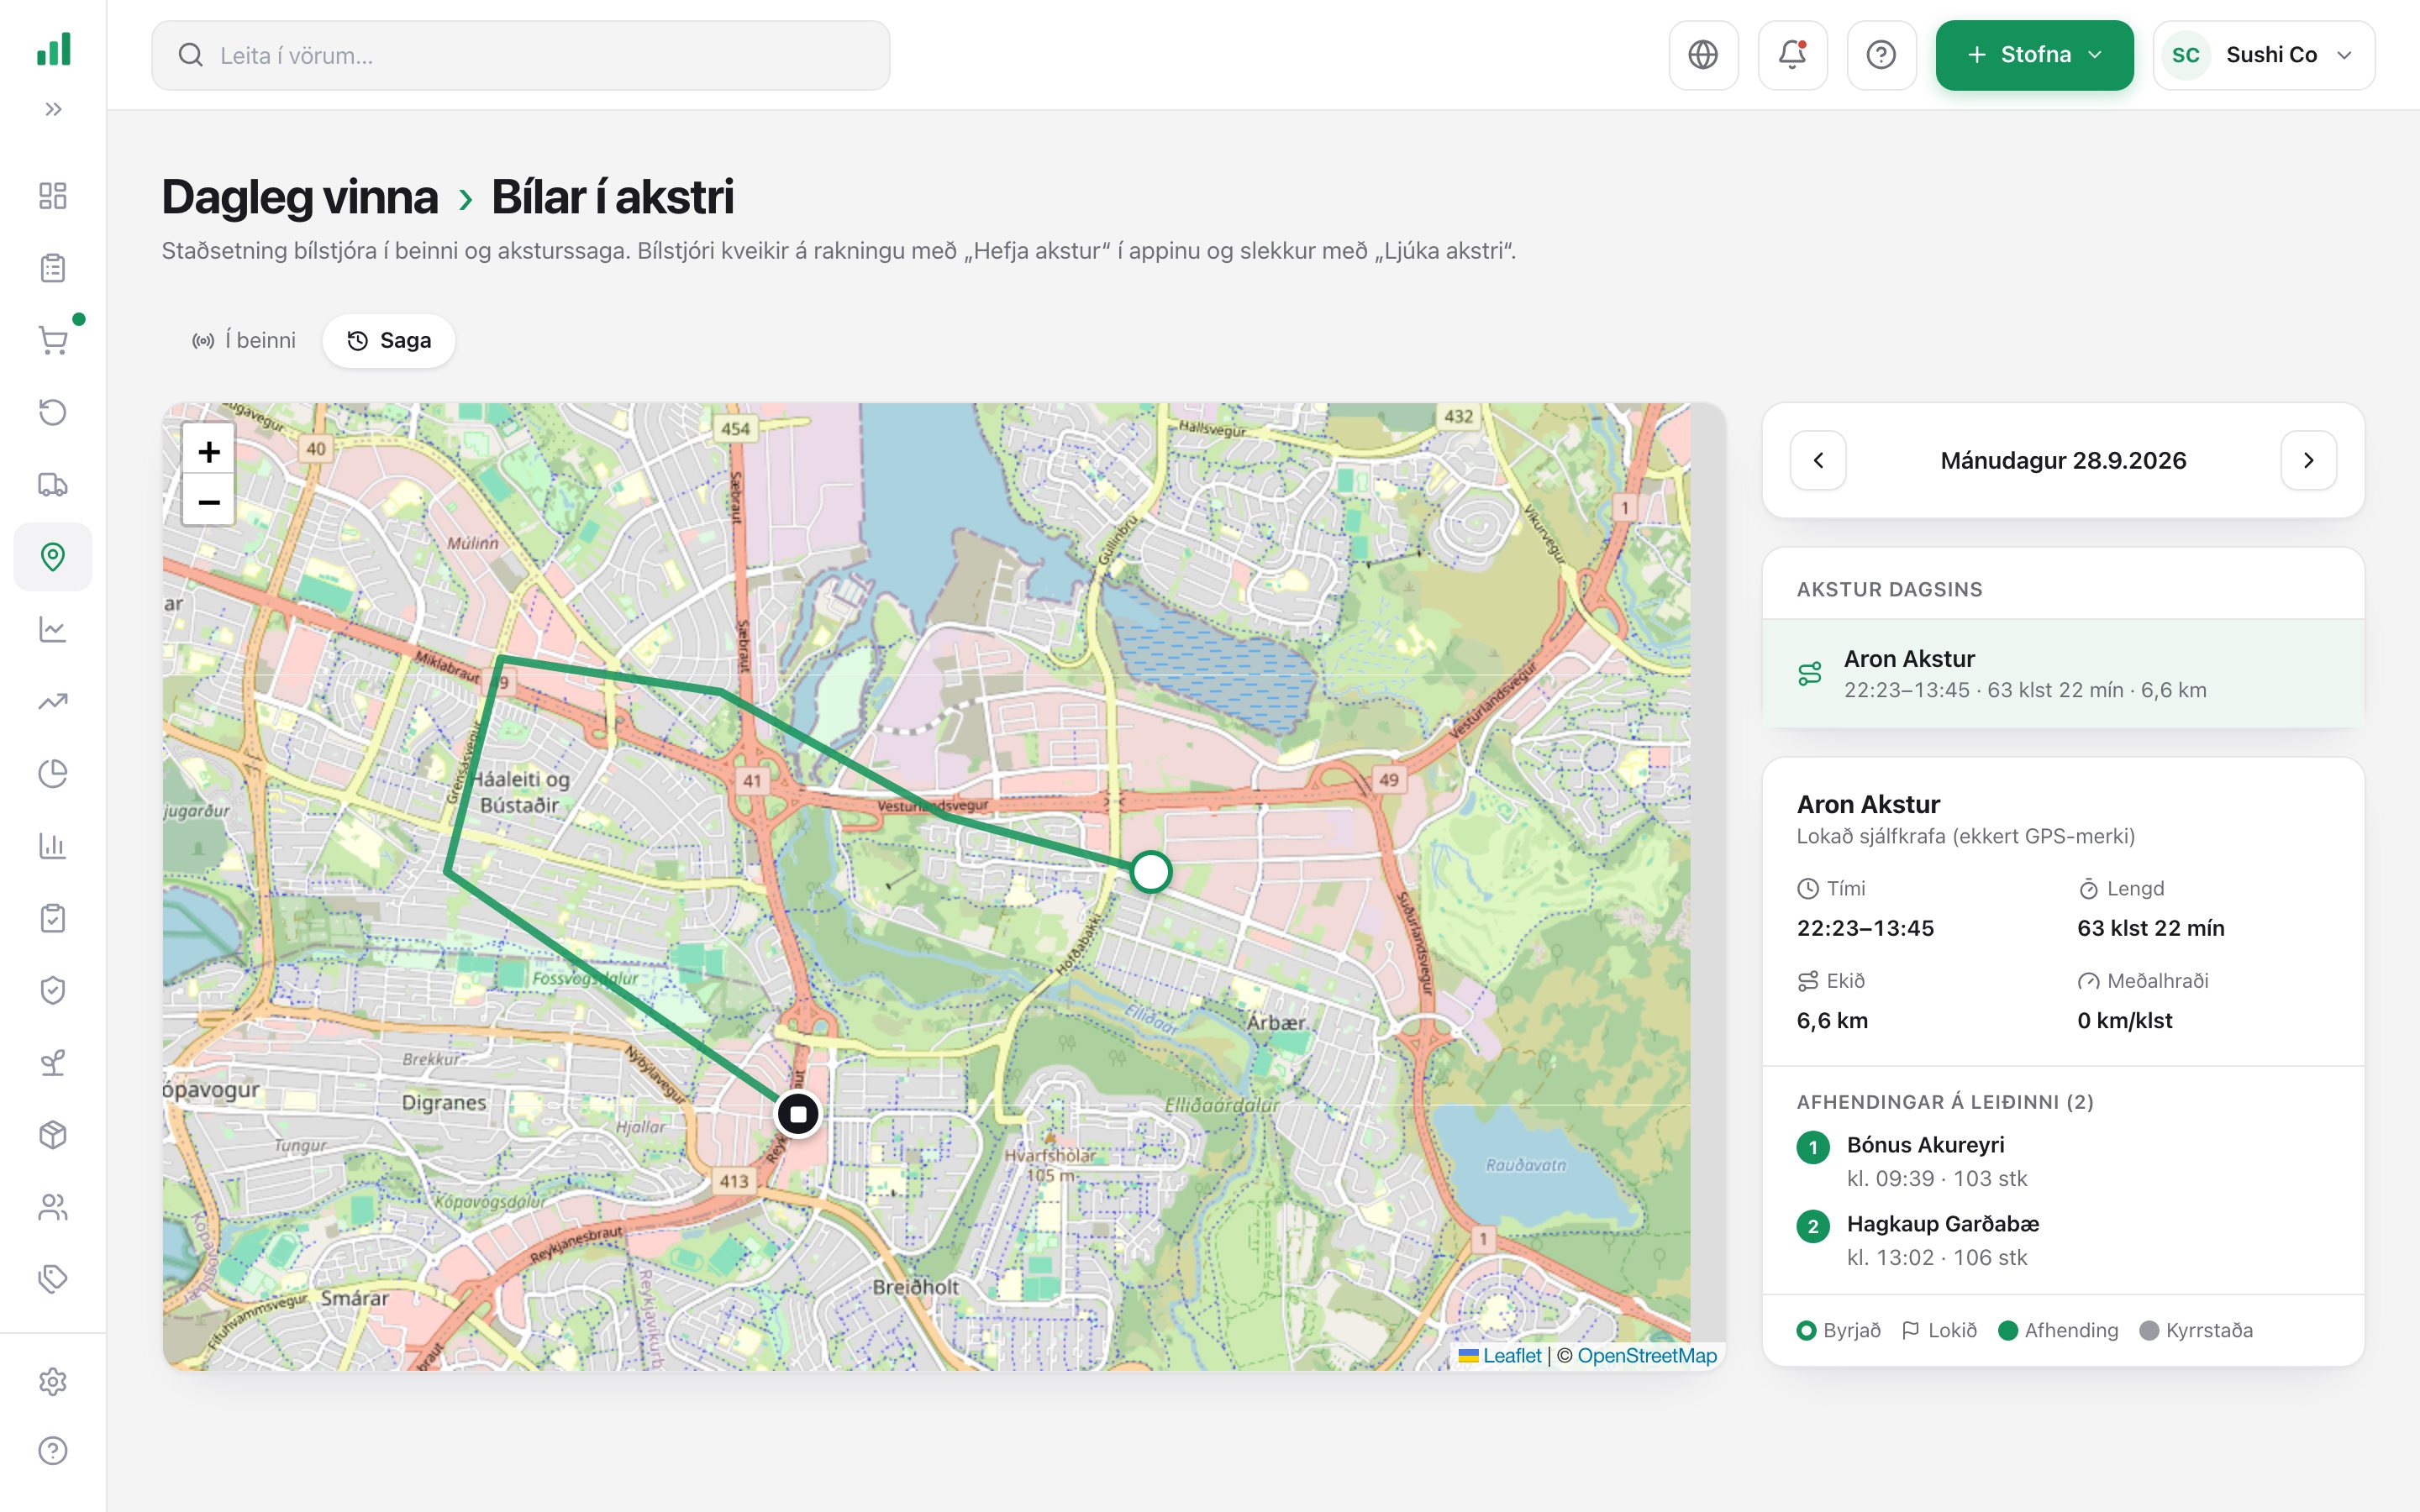Image resolution: width=2420 pixels, height=1512 pixels.
Task: Open the pie chart icon in sidebar
Action: [53, 773]
